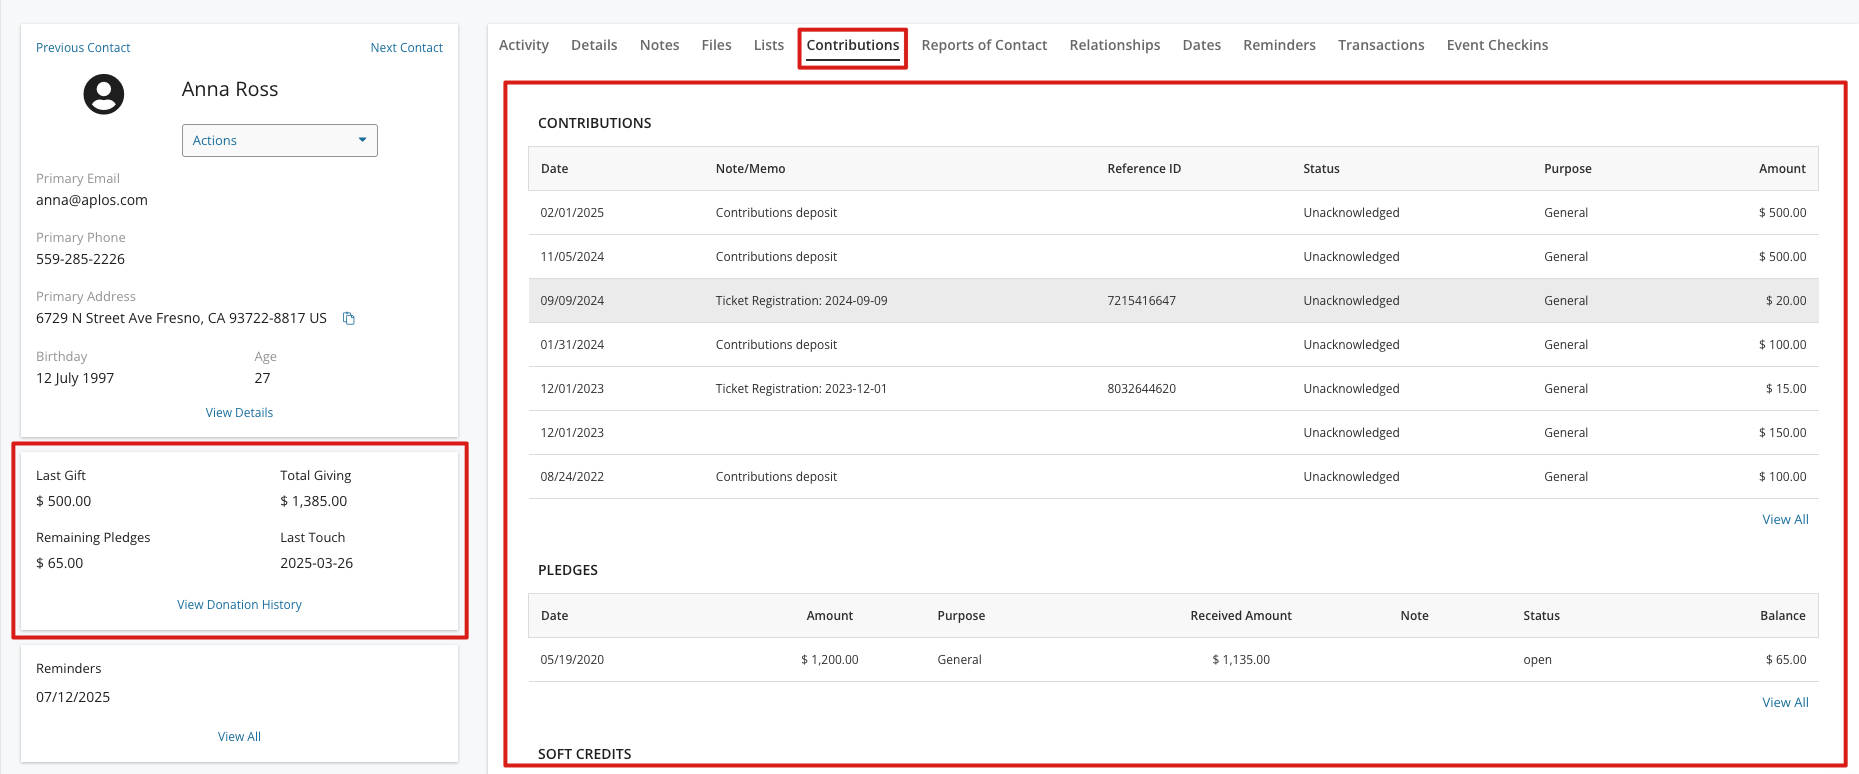Open the Actions dropdown
The width and height of the screenshot is (1859, 774).
(x=280, y=140)
